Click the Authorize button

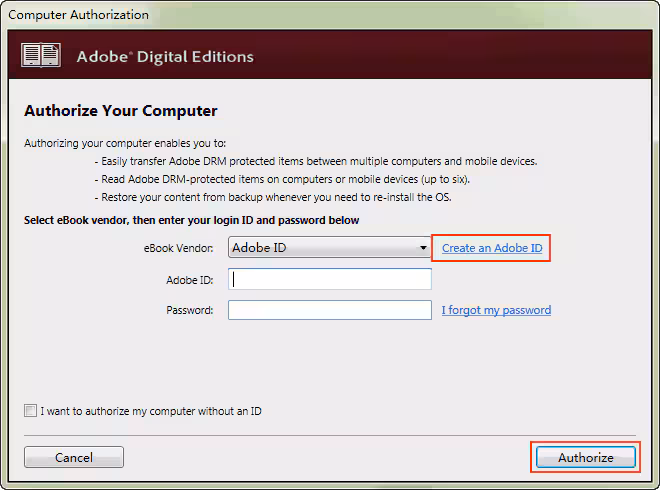point(586,457)
